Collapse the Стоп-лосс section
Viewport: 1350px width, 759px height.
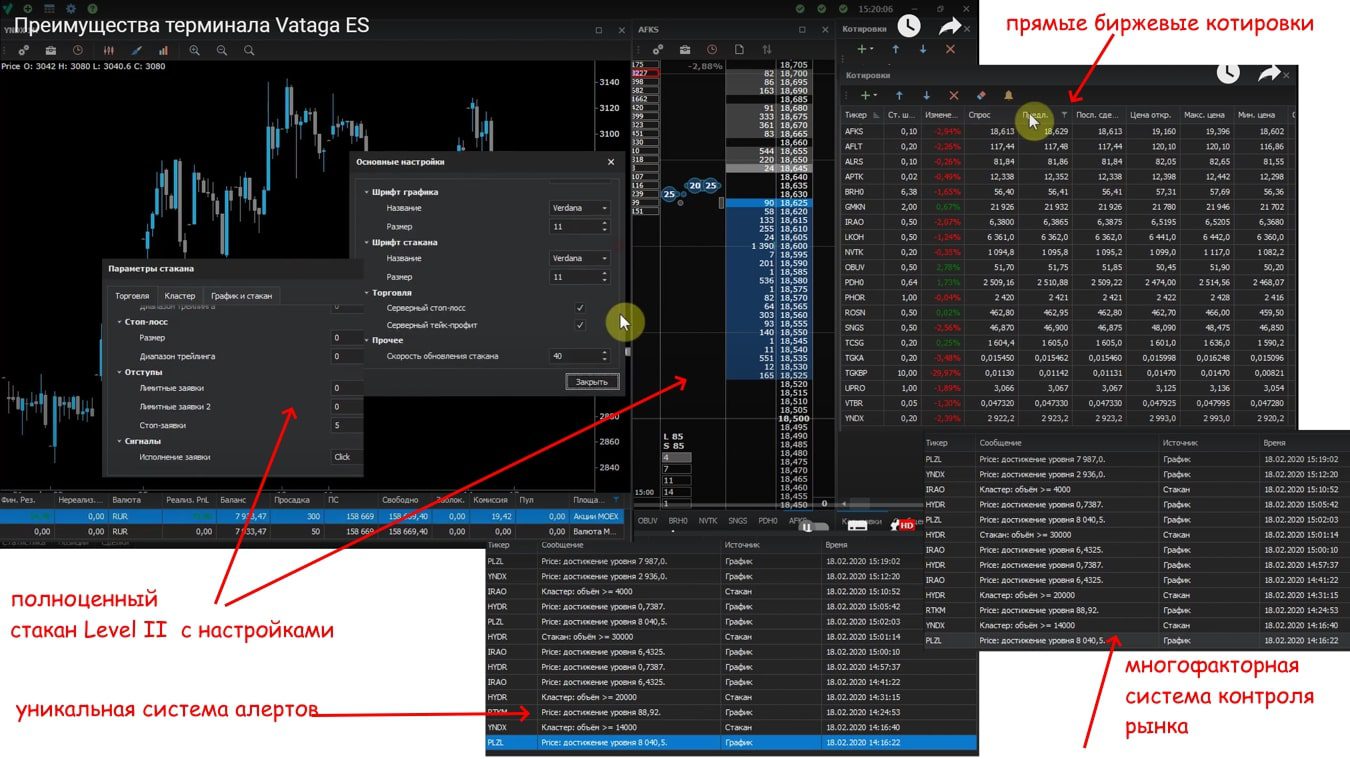119,323
